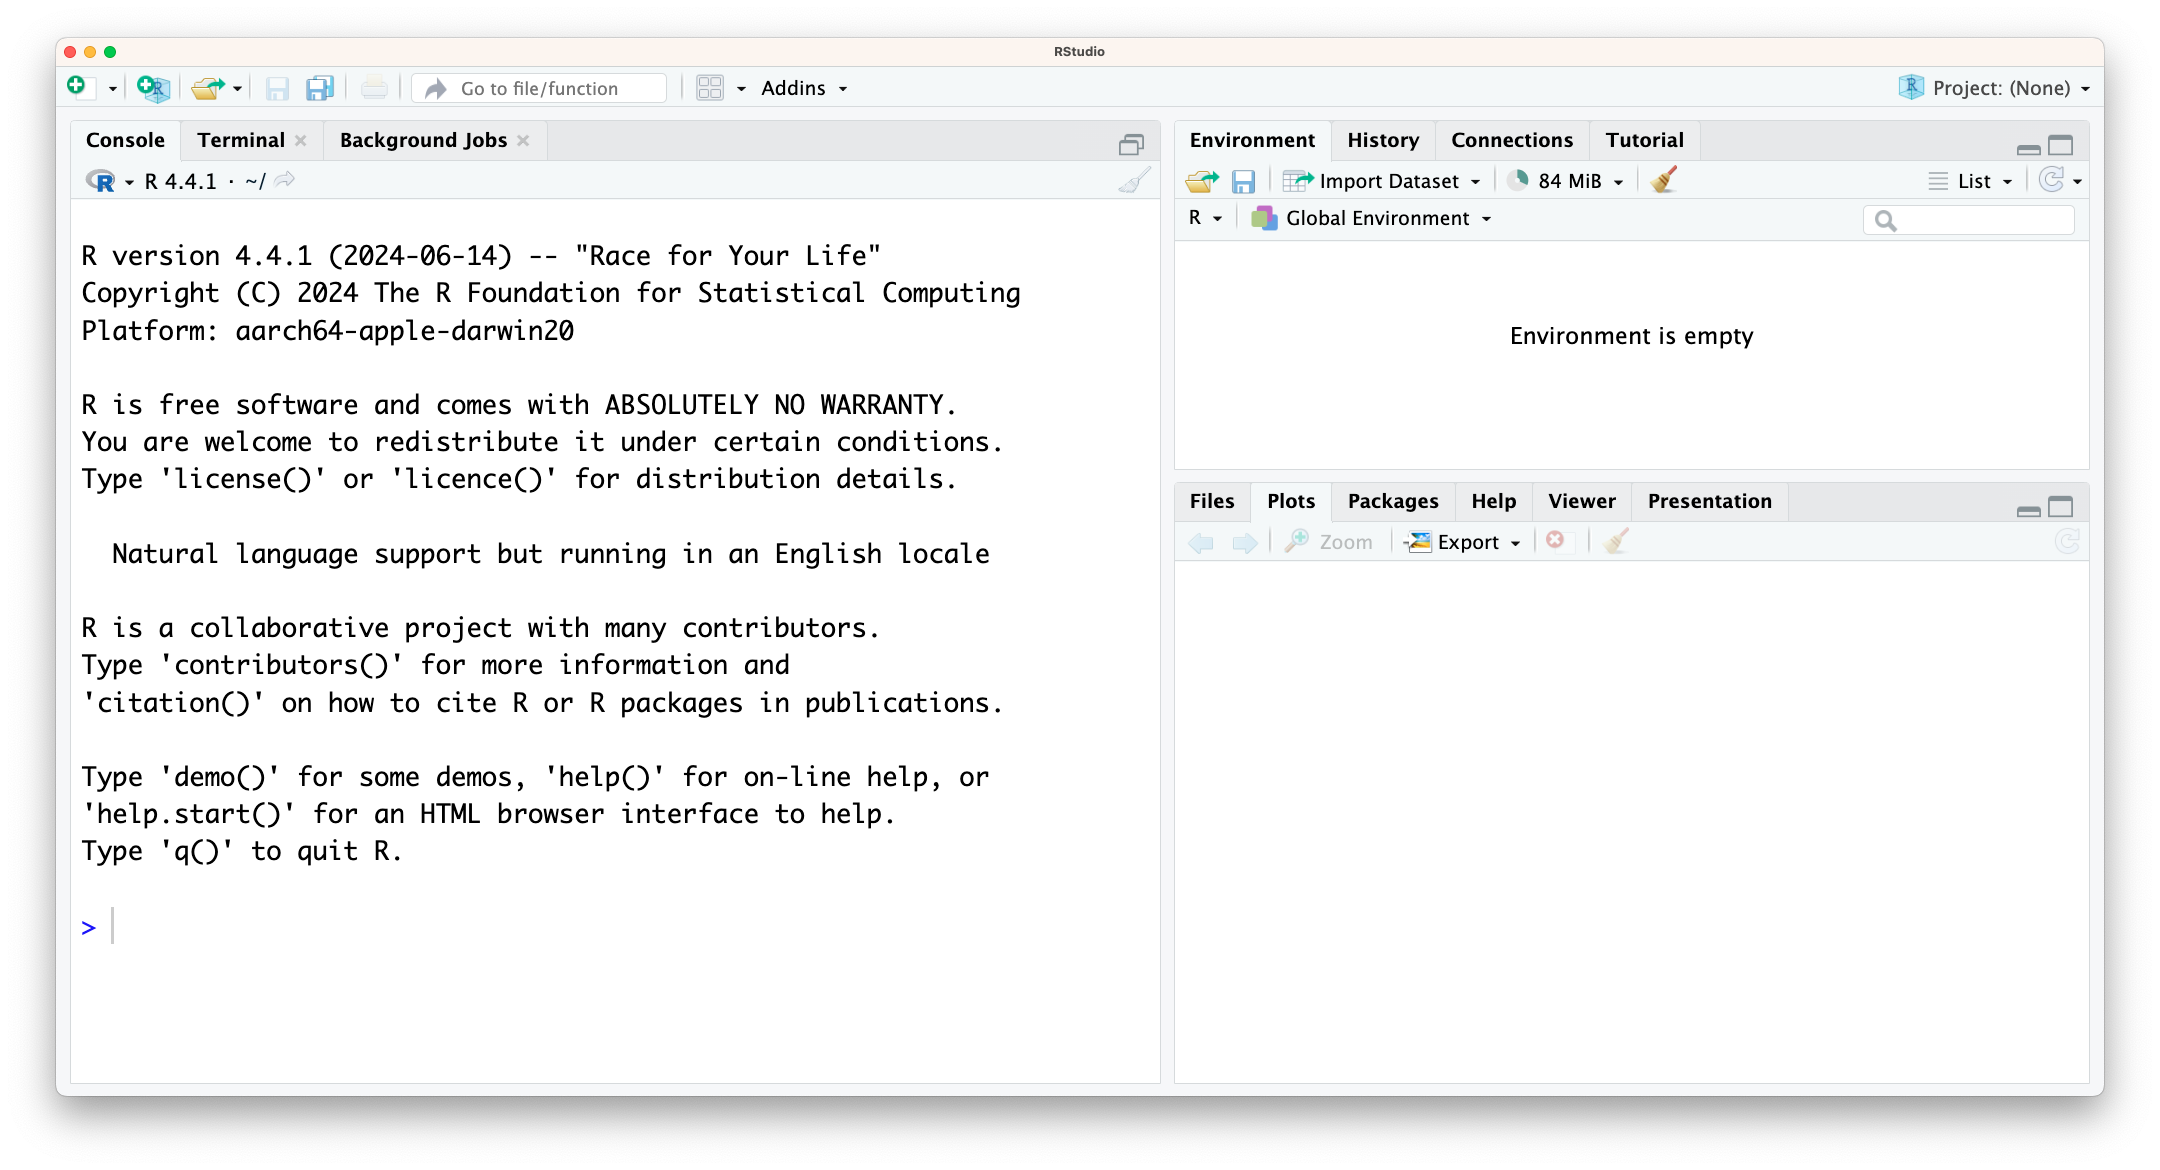Expand the recent files dropdown arrow
This screenshot has width=2160, height=1170.
click(238, 89)
